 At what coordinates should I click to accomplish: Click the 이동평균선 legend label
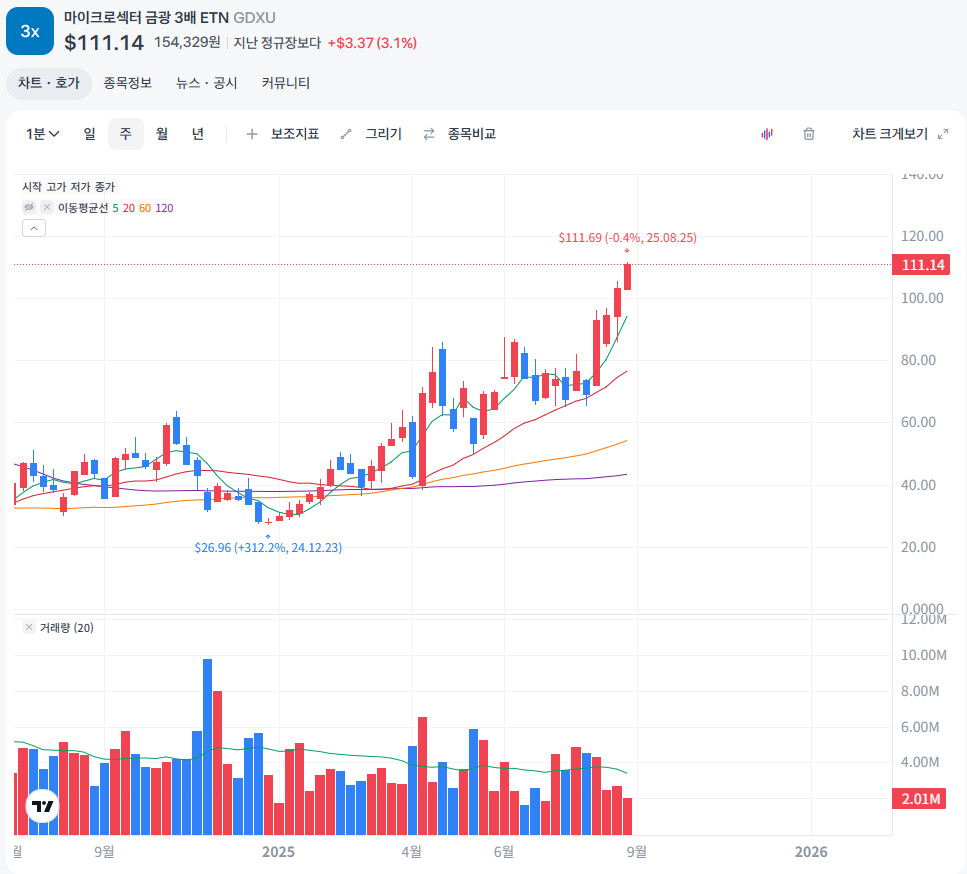(83, 208)
